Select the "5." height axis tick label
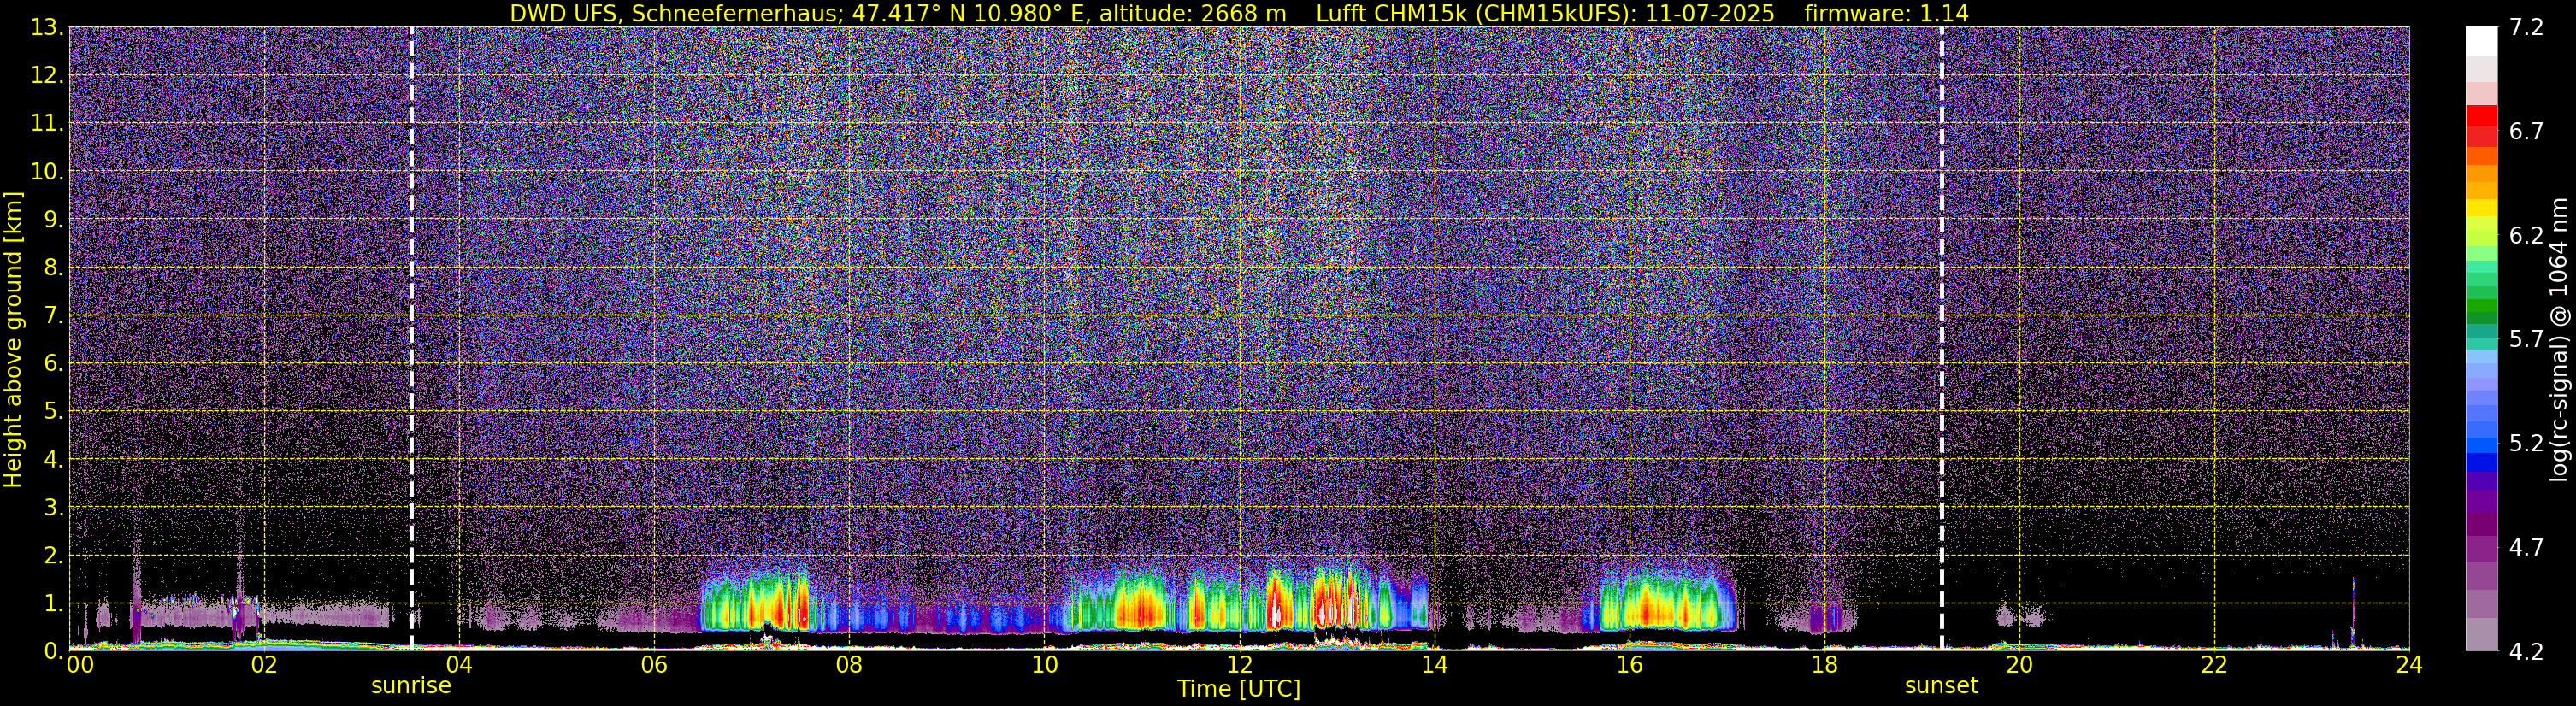 pyautogui.click(x=54, y=412)
